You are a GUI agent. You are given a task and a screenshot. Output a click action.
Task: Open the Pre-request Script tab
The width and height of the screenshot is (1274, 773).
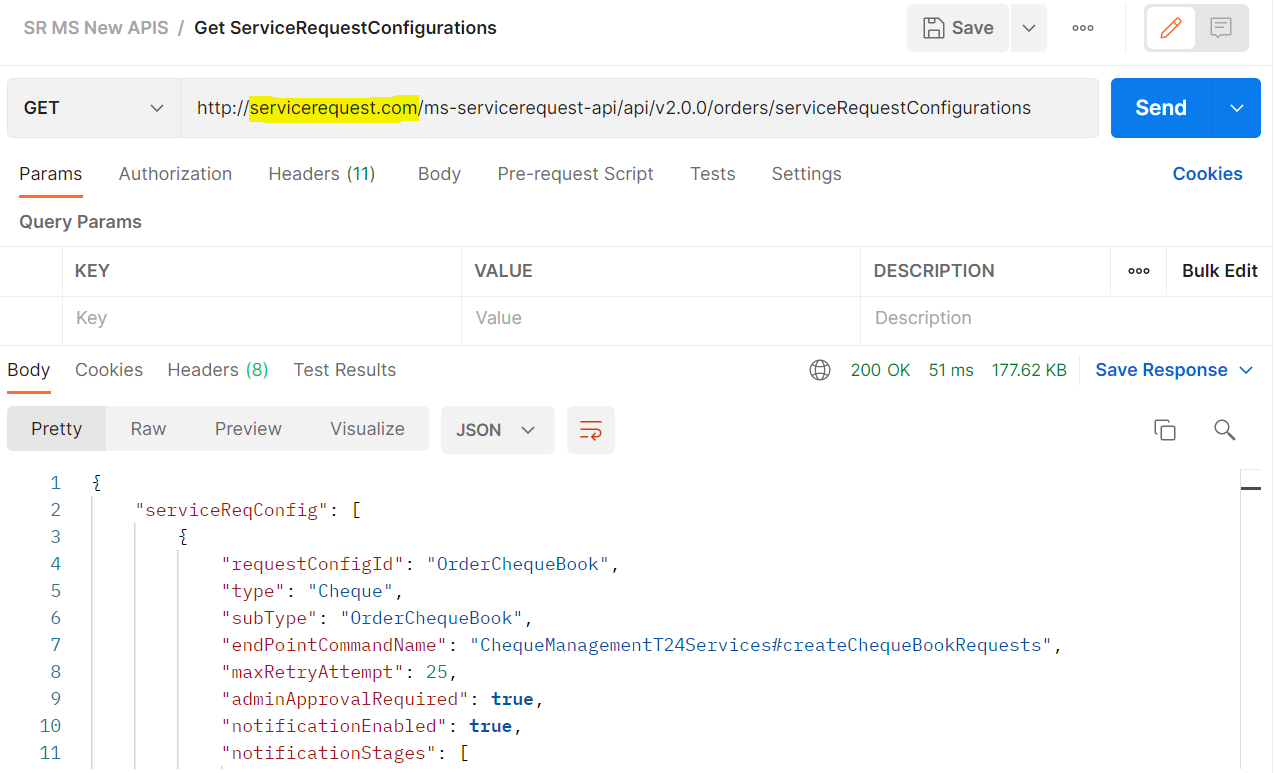(x=575, y=174)
